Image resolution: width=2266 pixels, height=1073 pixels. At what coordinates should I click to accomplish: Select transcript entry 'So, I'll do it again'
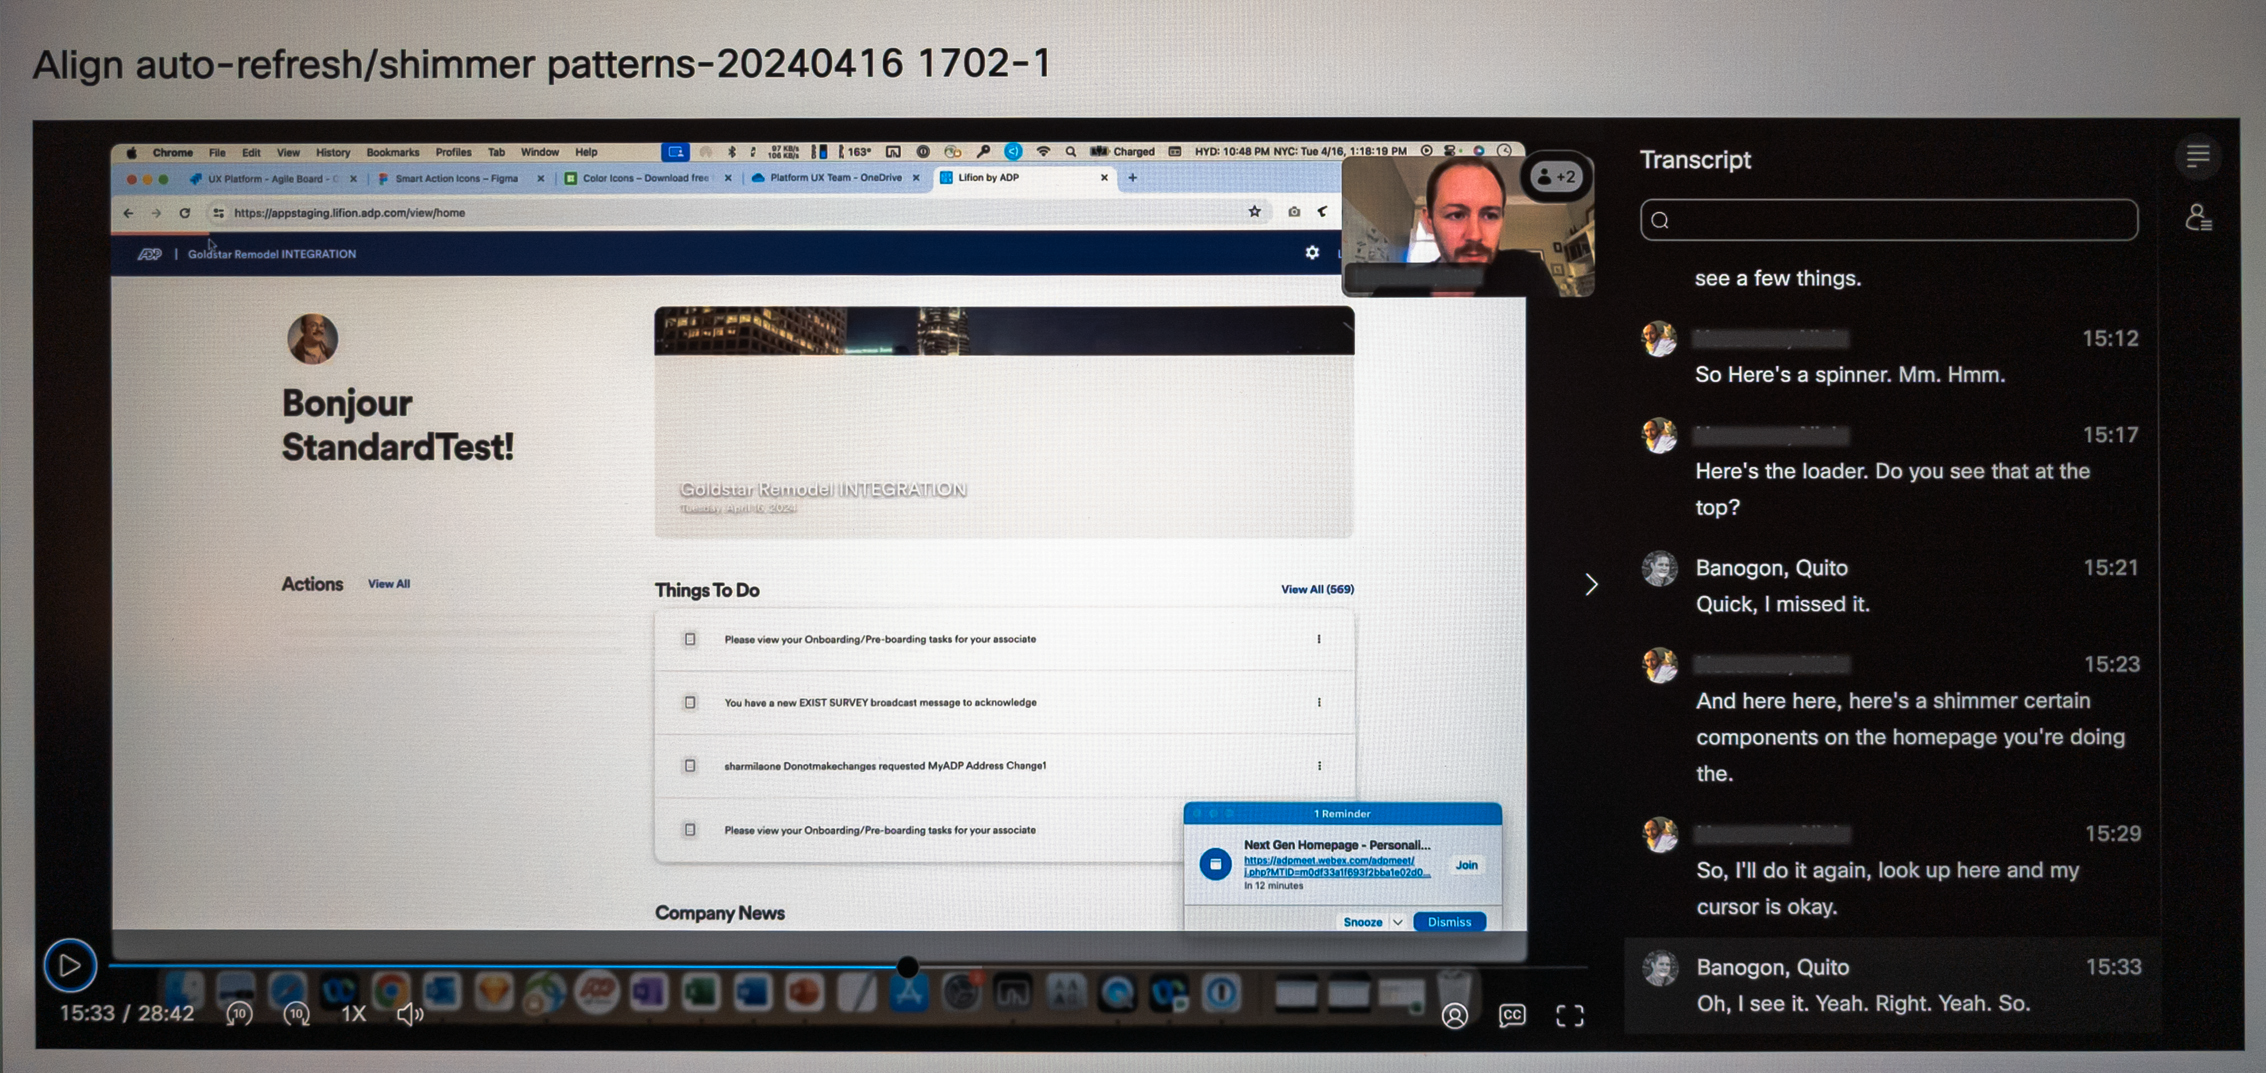tap(1888, 888)
